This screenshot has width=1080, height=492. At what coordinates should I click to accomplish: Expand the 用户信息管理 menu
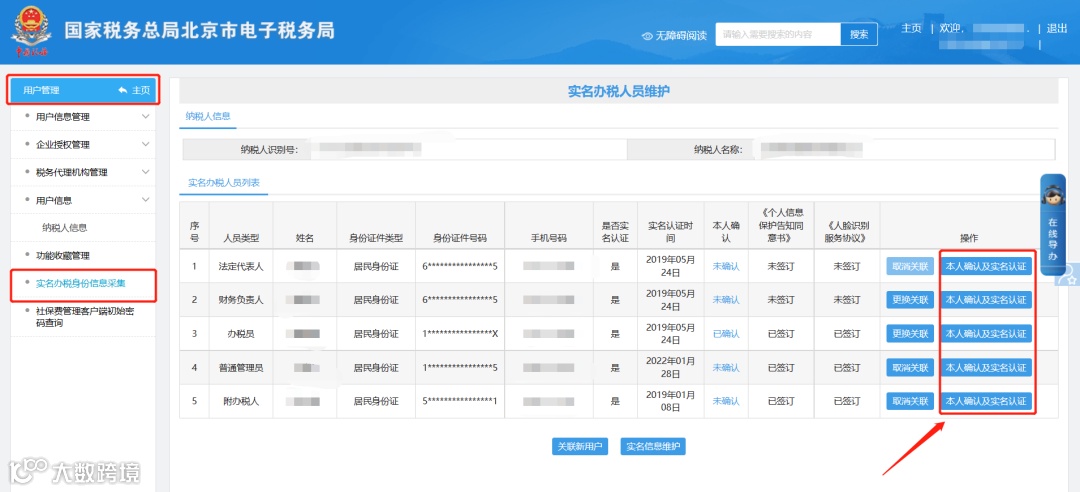click(x=84, y=117)
